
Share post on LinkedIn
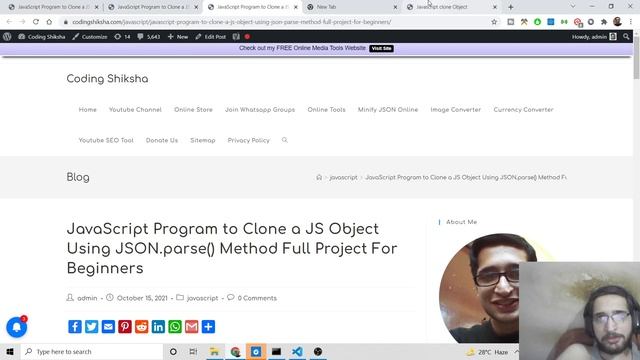pyautogui.click(x=158, y=327)
